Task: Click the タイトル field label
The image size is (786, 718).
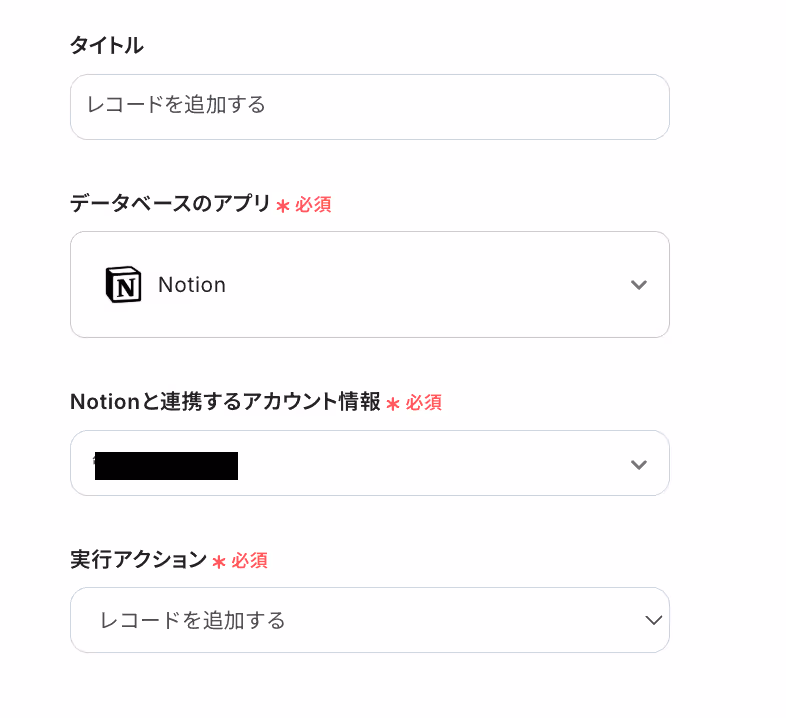Action: pos(107,46)
